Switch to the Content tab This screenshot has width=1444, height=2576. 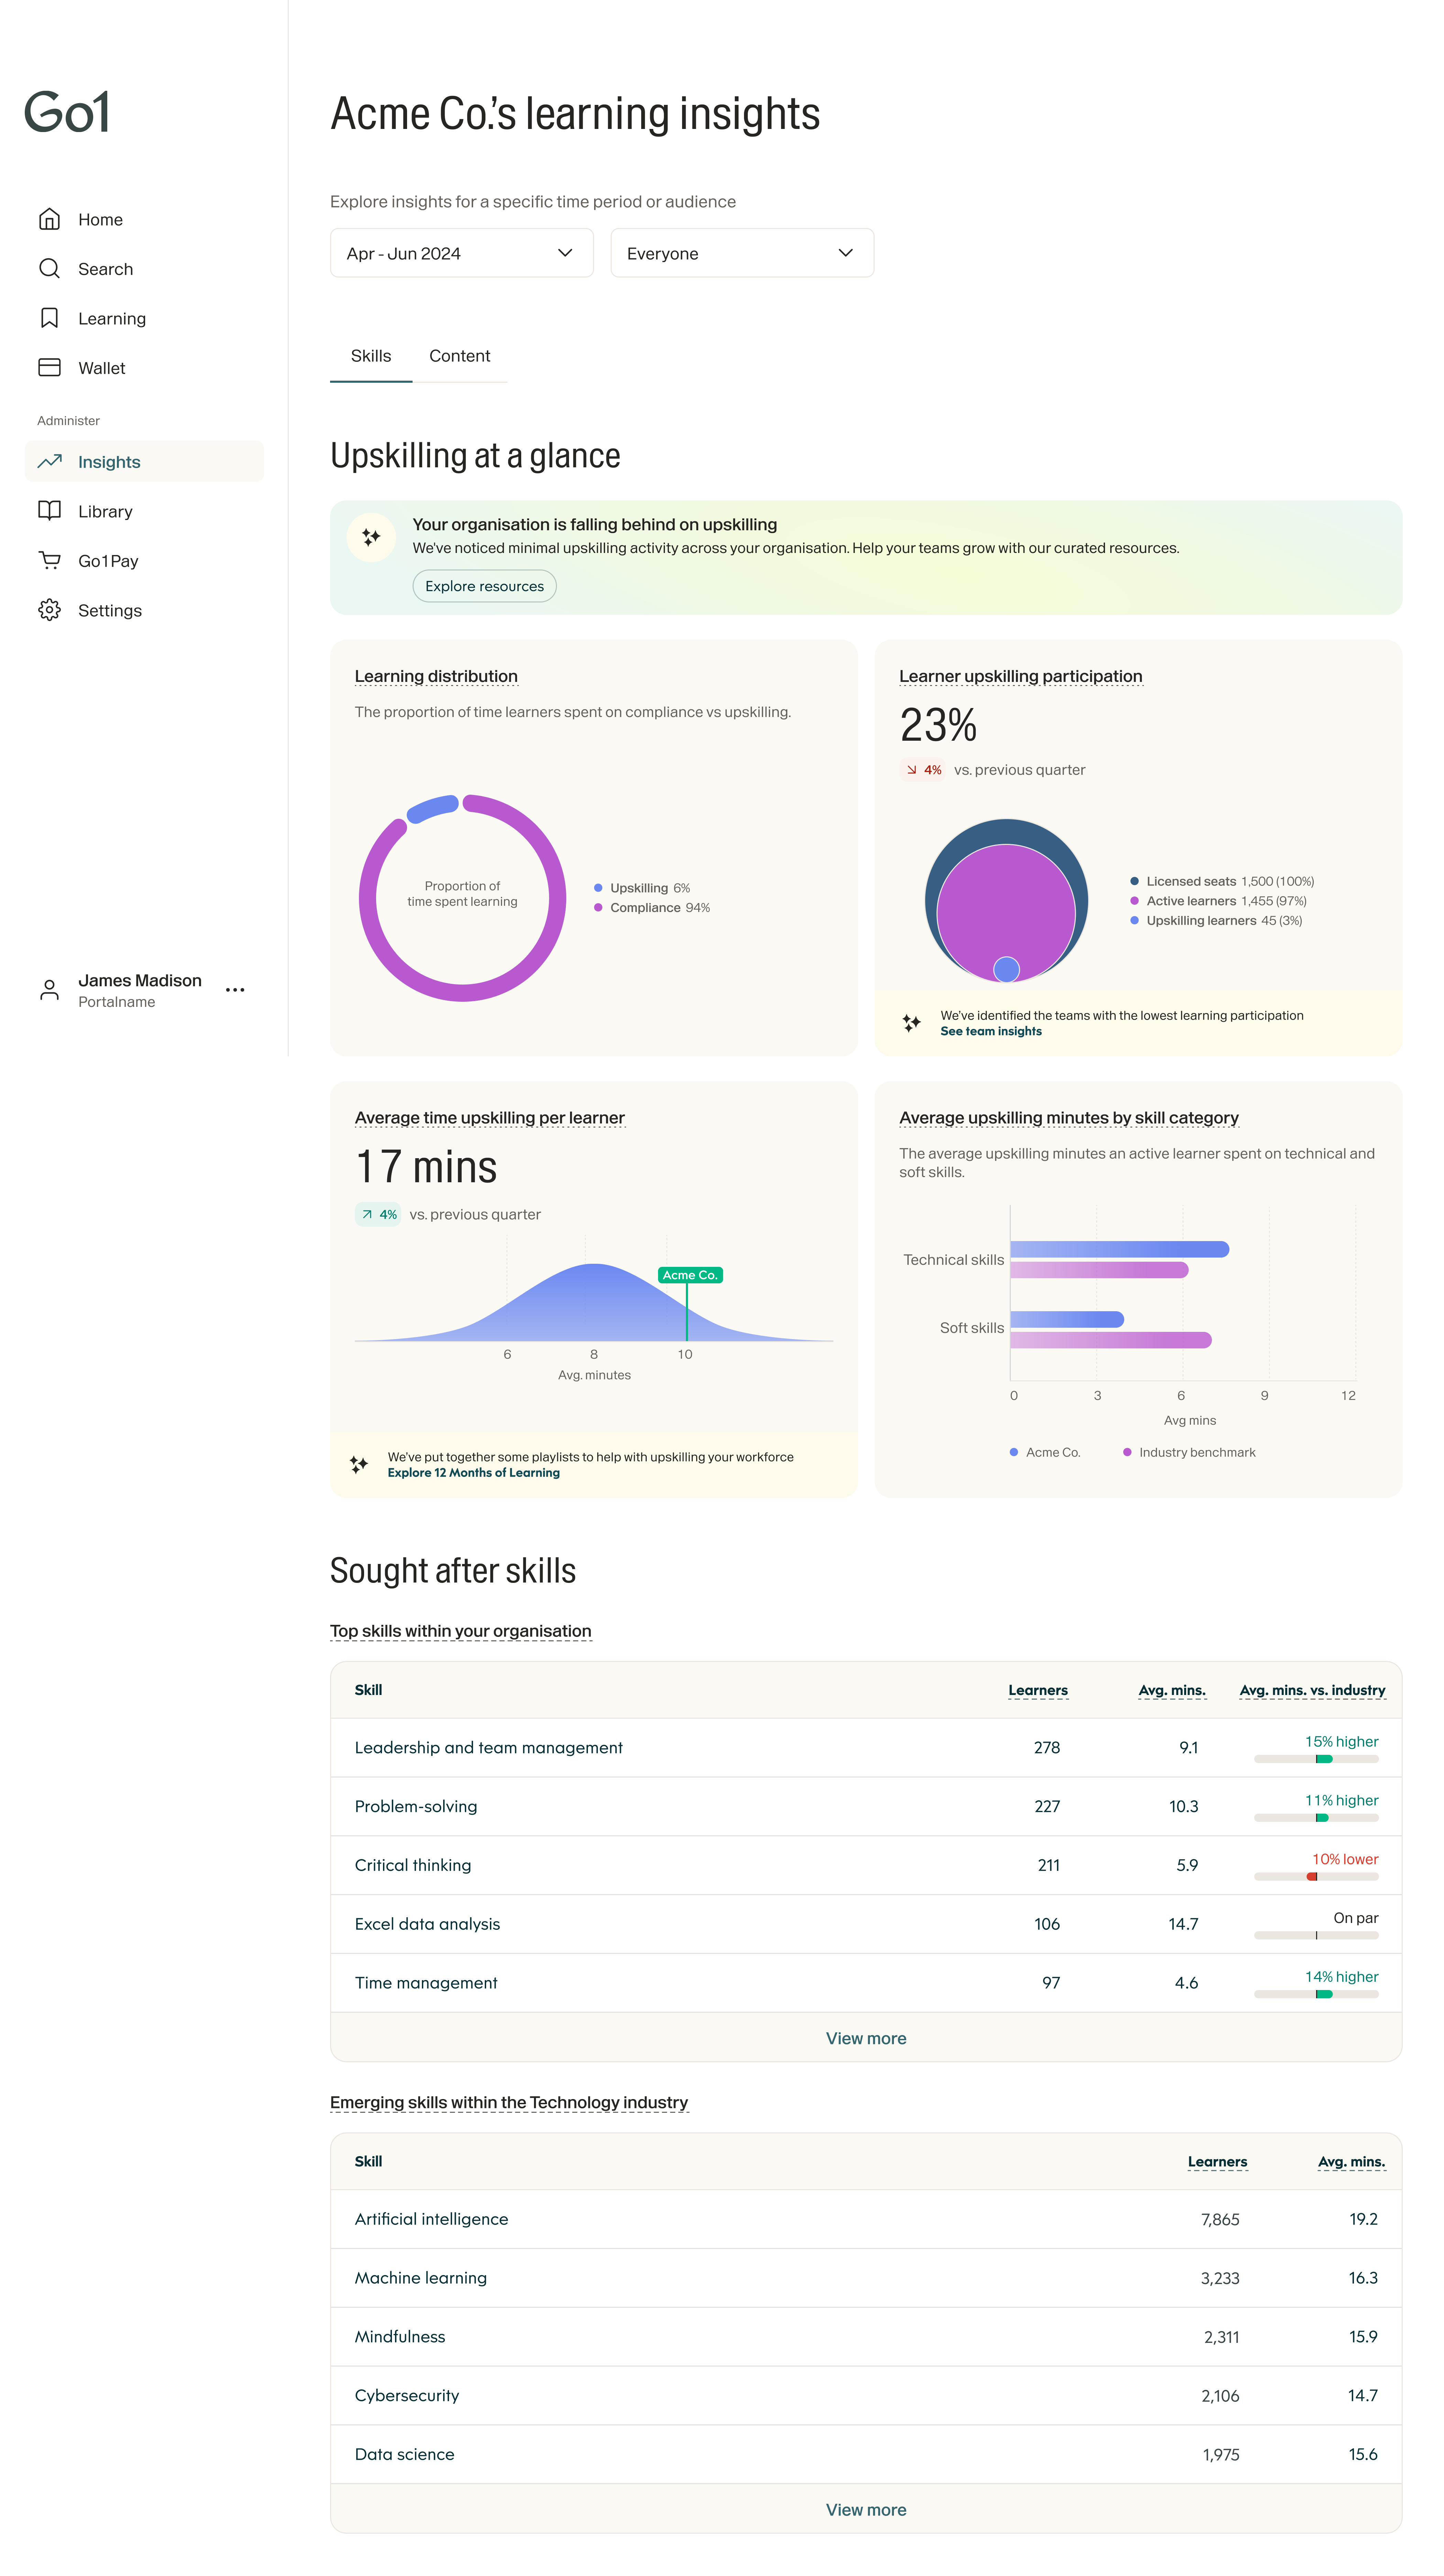pos(460,356)
